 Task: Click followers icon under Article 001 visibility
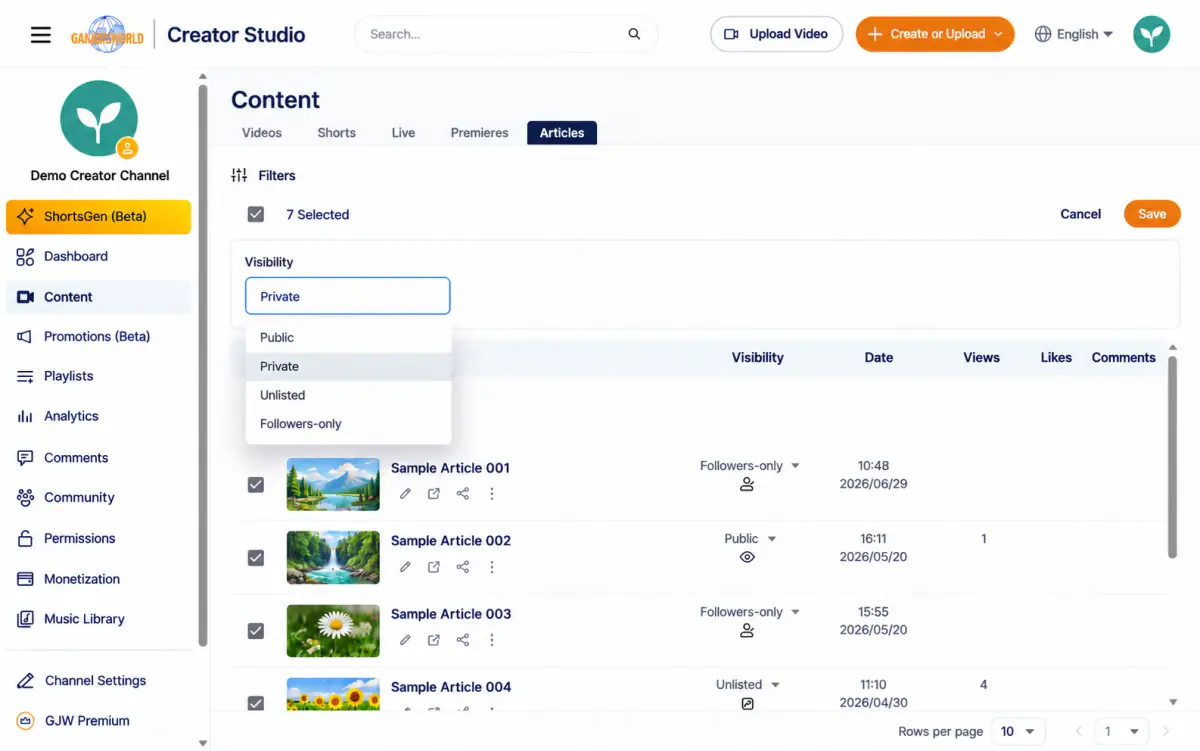(747, 485)
